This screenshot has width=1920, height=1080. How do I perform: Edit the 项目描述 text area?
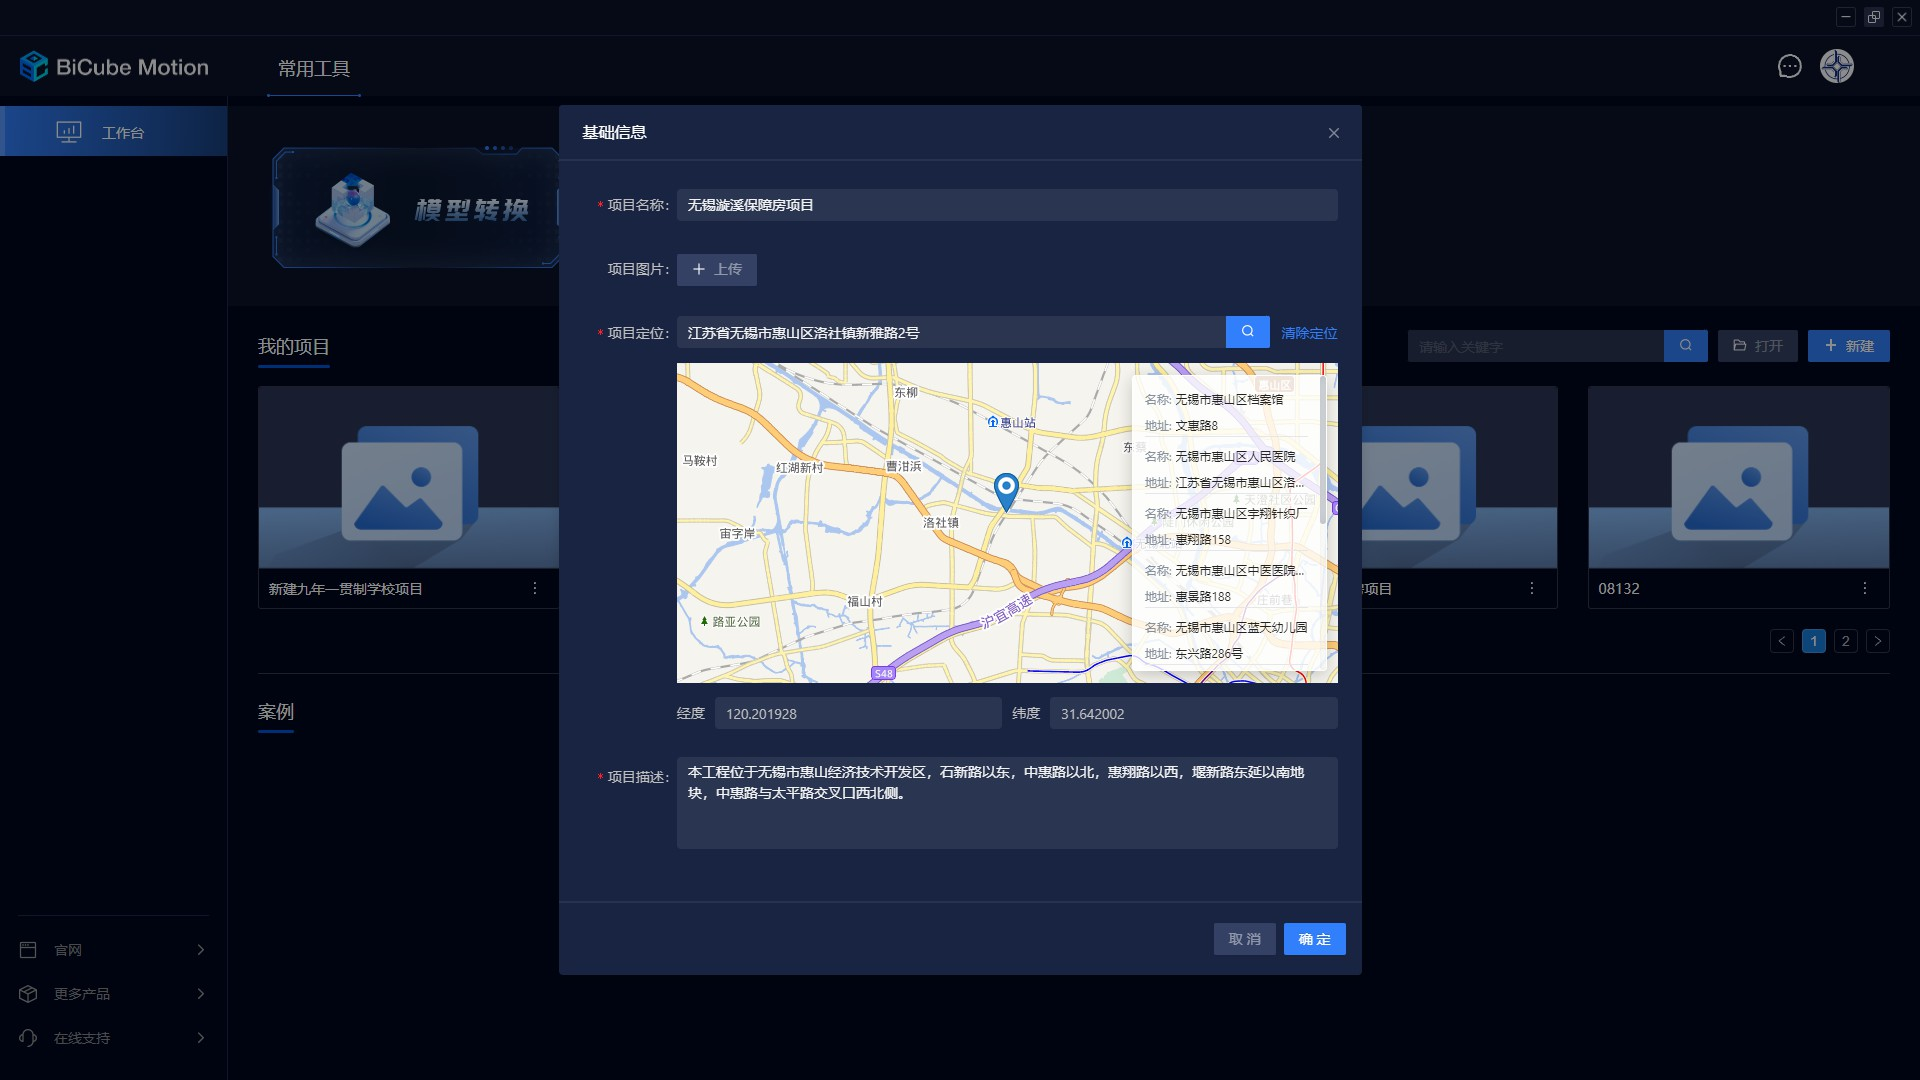pos(1007,803)
